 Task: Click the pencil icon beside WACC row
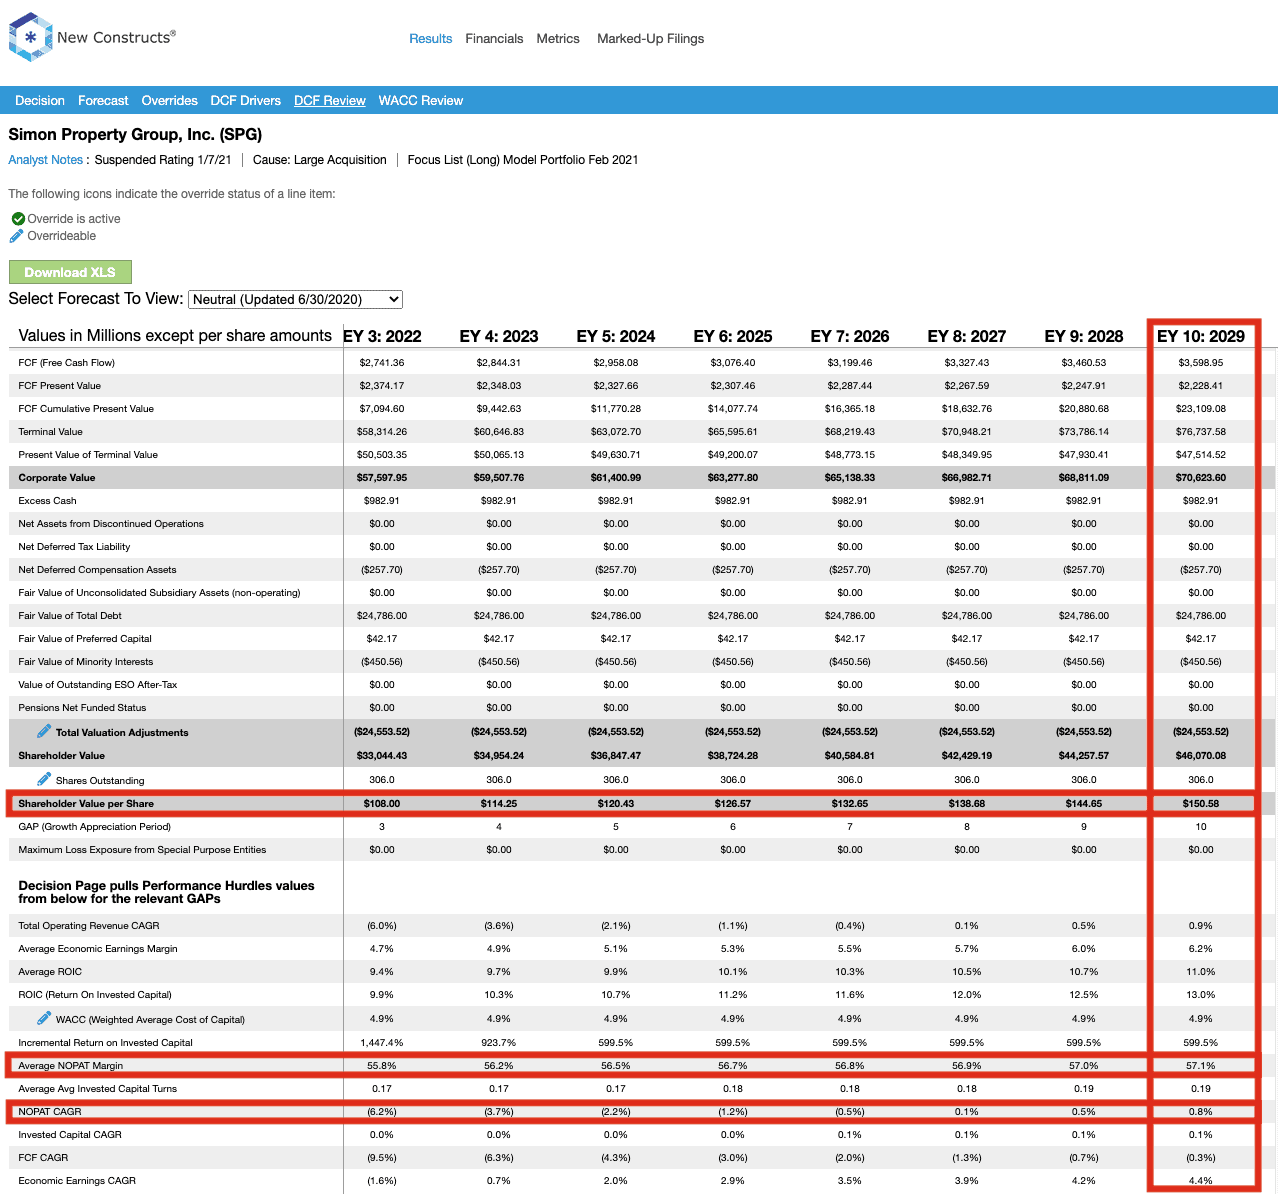click(x=44, y=1018)
